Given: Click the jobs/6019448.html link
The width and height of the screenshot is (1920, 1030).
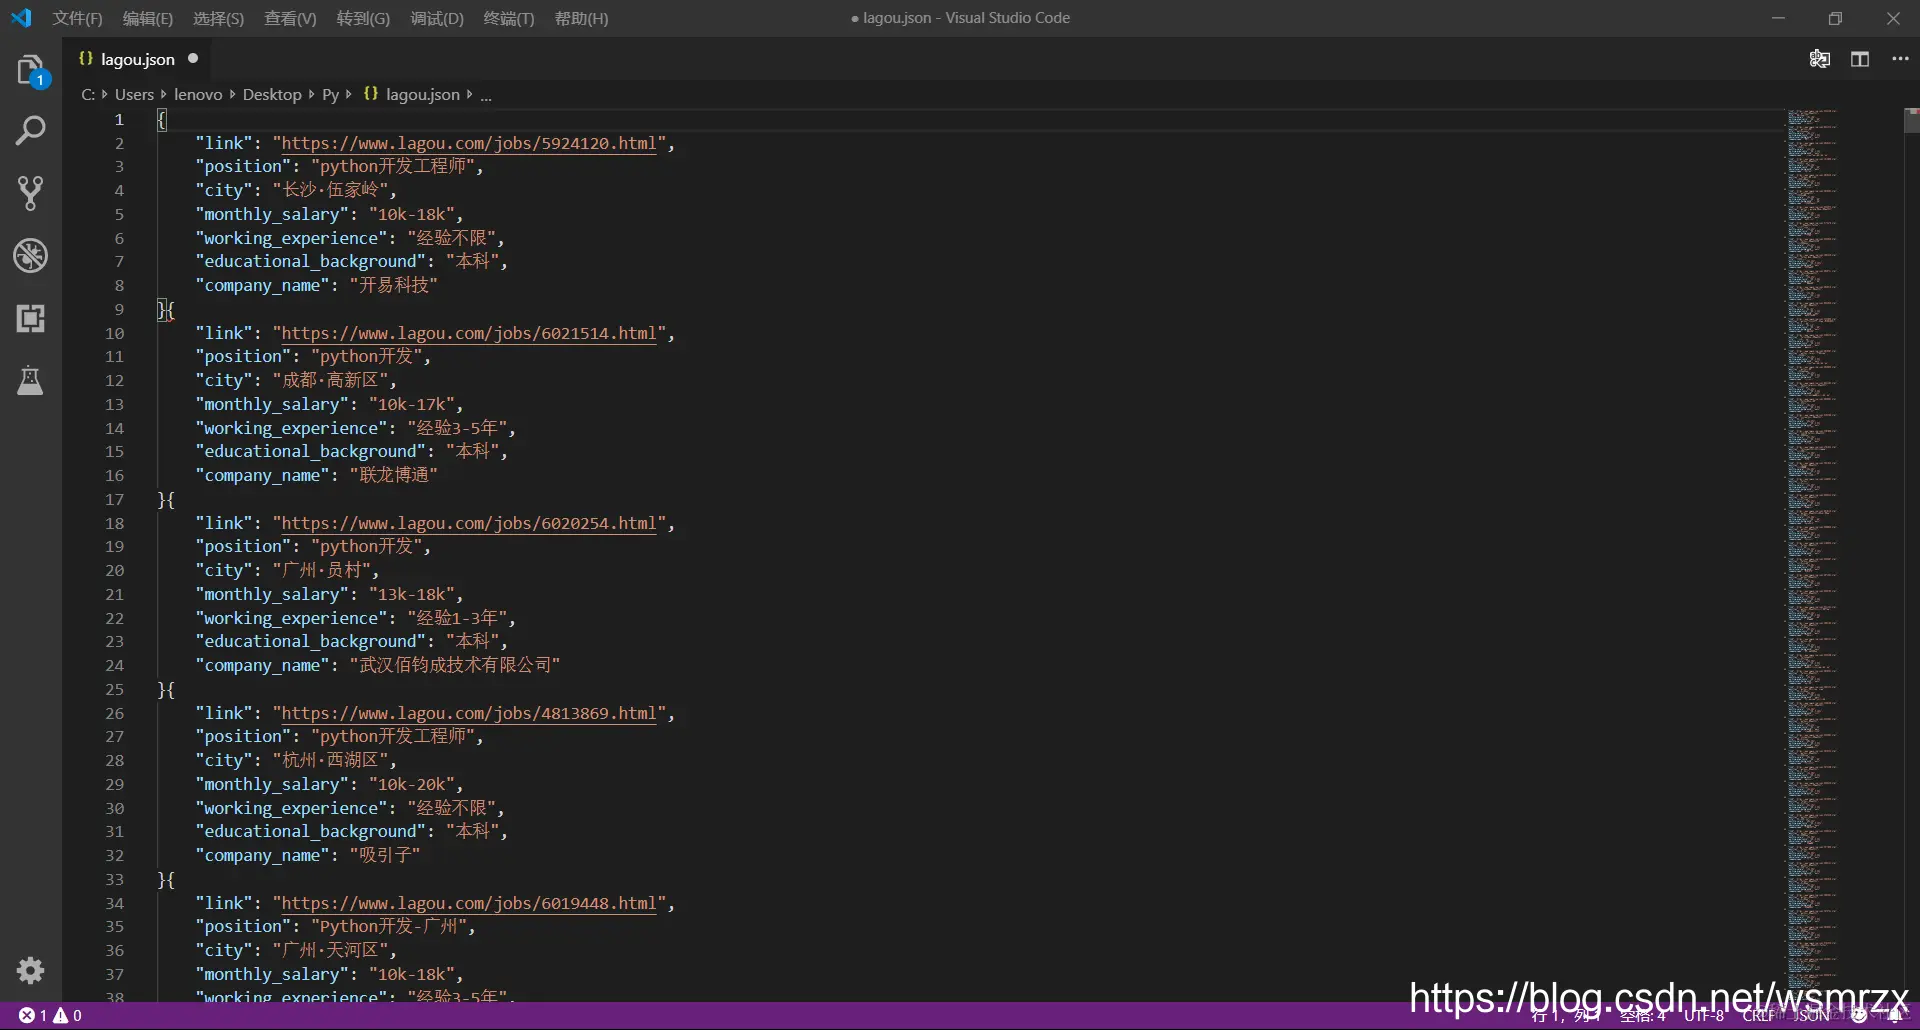Looking at the screenshot, I should pos(469,903).
